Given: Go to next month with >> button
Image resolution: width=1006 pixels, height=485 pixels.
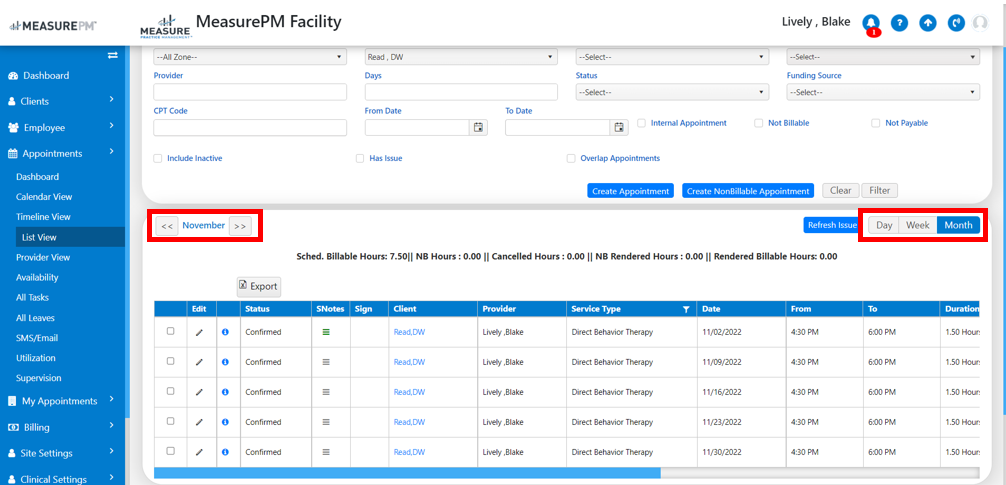Looking at the screenshot, I should point(240,226).
